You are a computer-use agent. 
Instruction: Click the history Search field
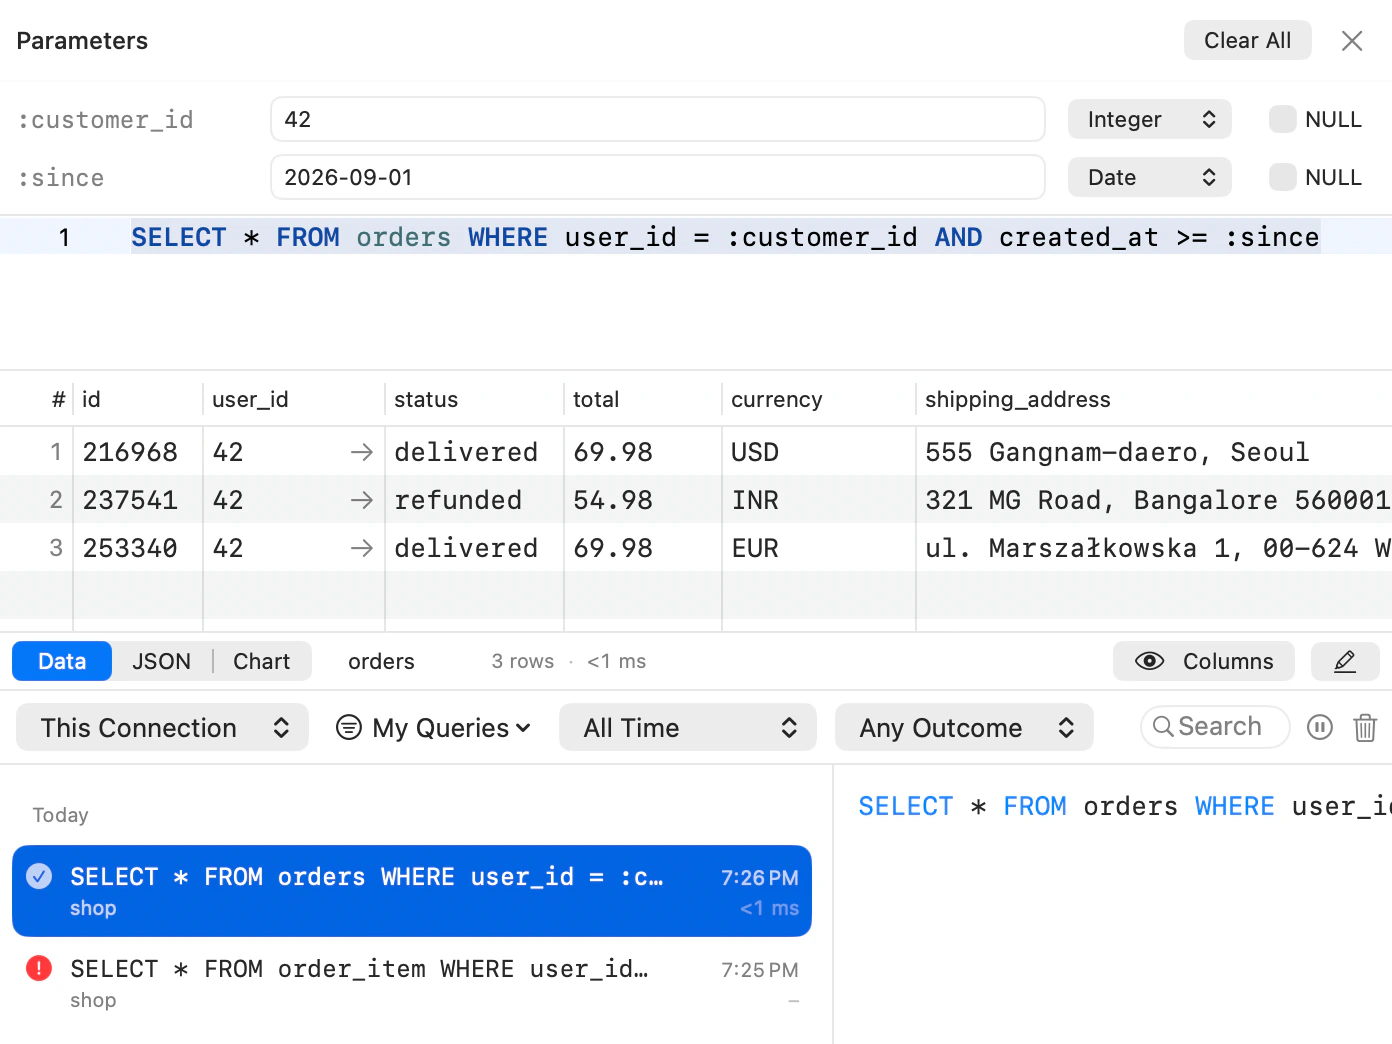click(1215, 727)
